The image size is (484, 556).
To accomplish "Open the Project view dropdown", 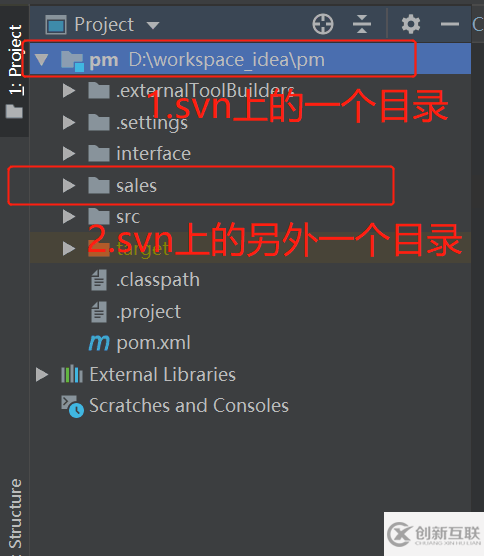I will tap(153, 26).
